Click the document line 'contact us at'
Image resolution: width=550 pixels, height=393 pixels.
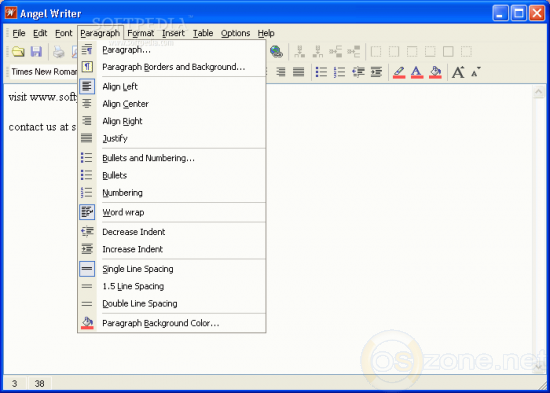[x=42, y=127]
